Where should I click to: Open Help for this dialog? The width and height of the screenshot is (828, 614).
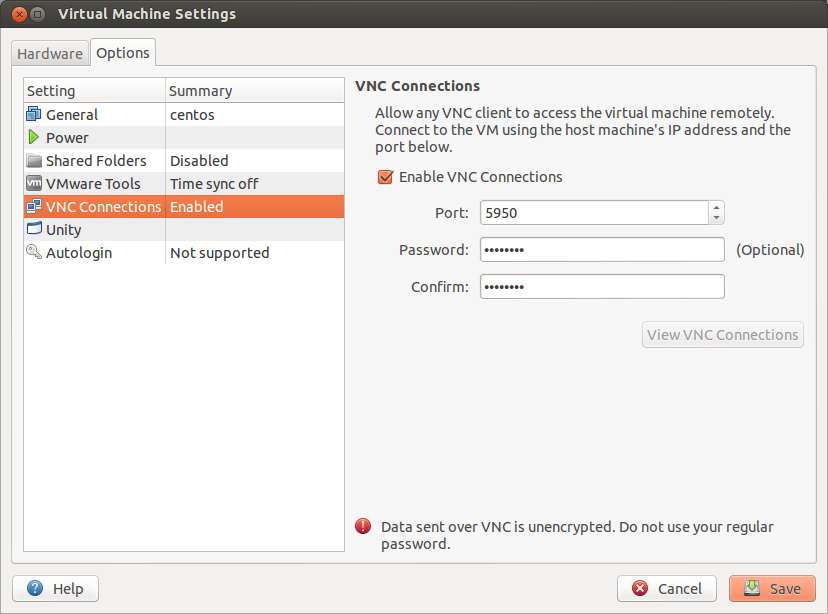(55, 588)
